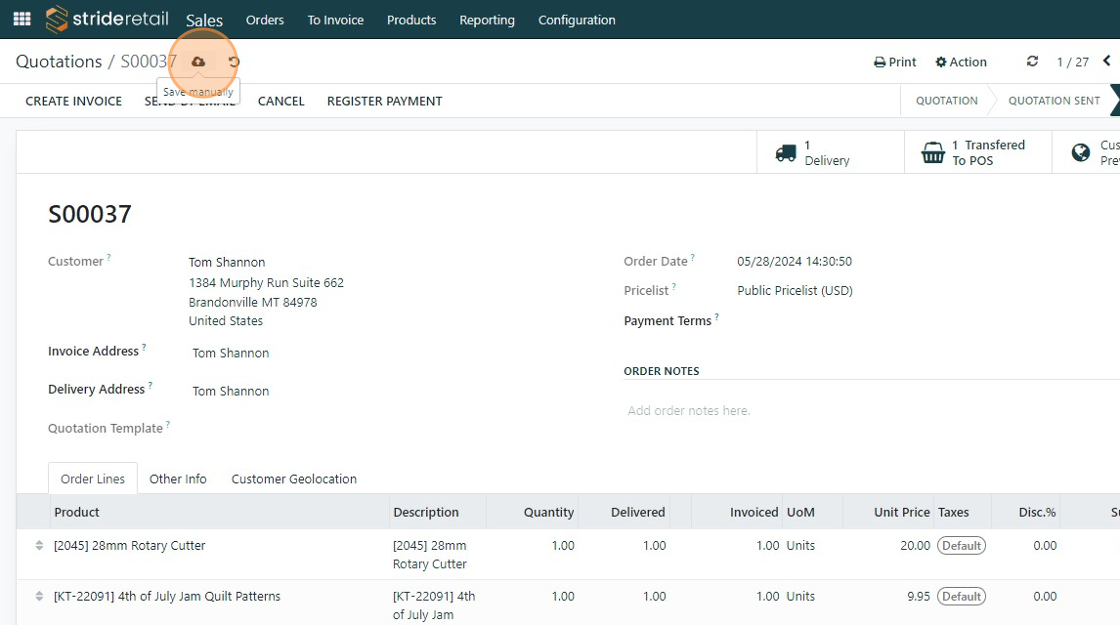Viewport: 1120px width, 625px height.
Task: Click the refresh record icon
Action: (x=1032, y=62)
